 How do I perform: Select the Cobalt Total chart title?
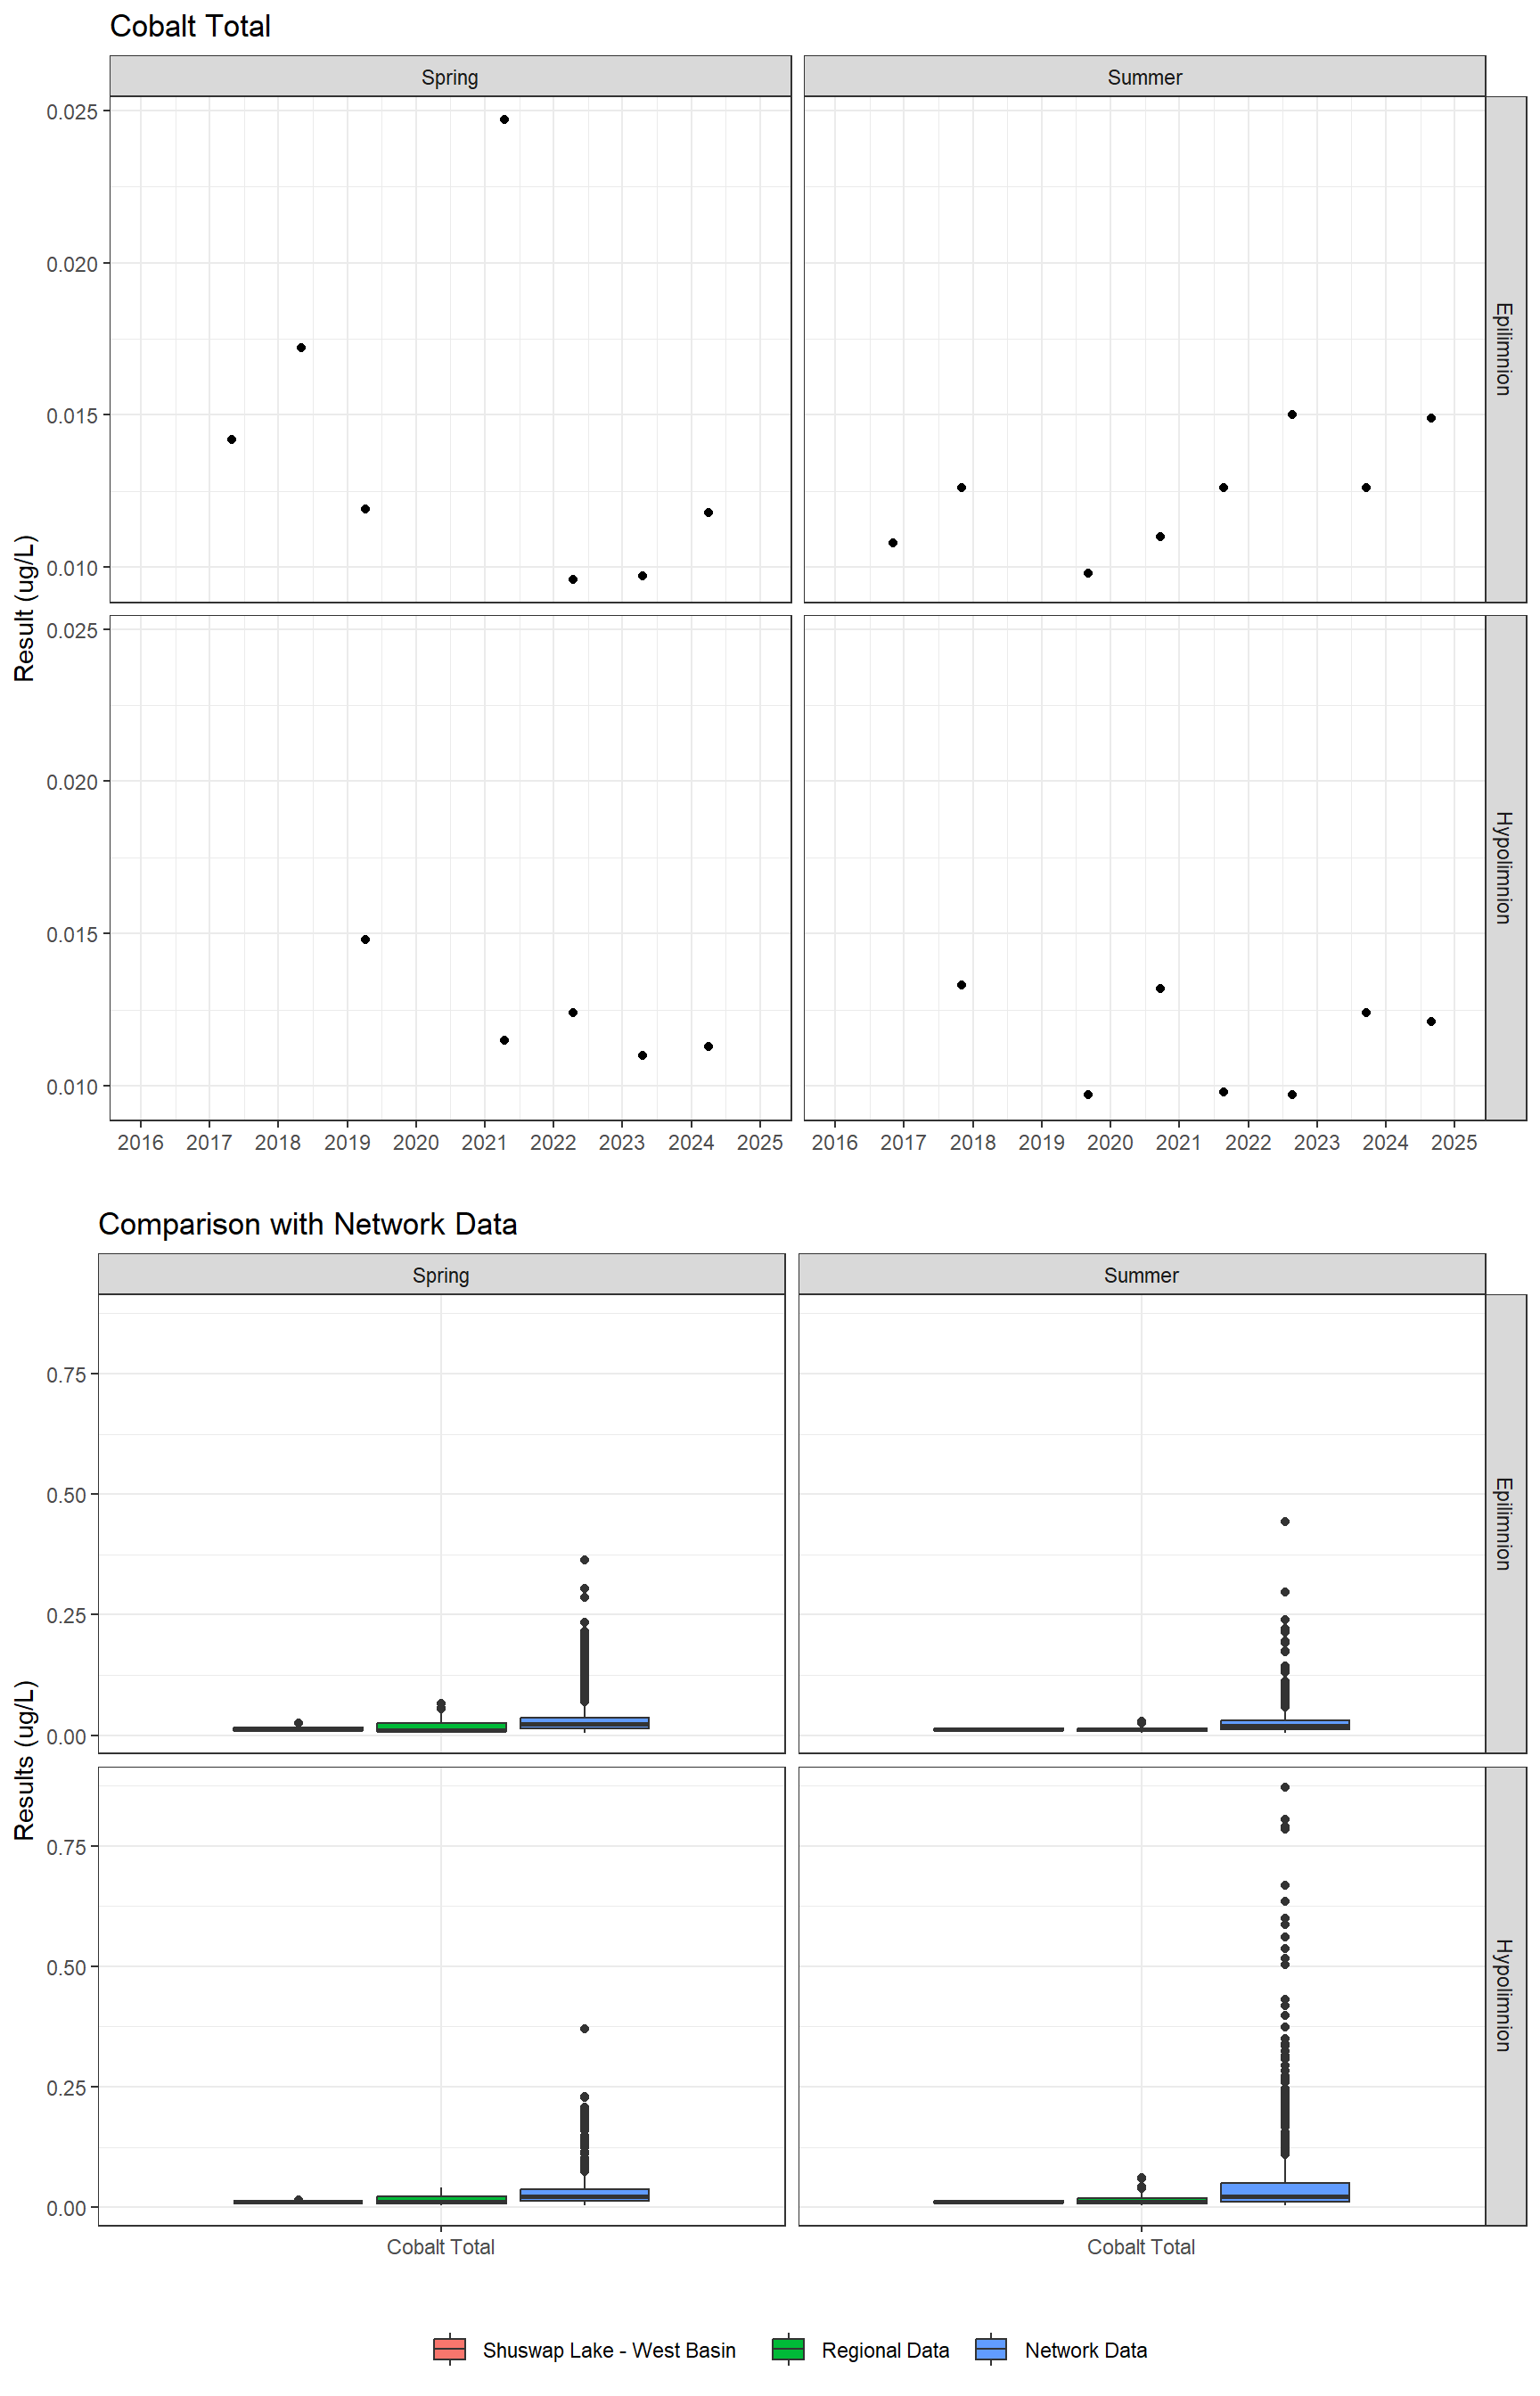click(x=190, y=26)
